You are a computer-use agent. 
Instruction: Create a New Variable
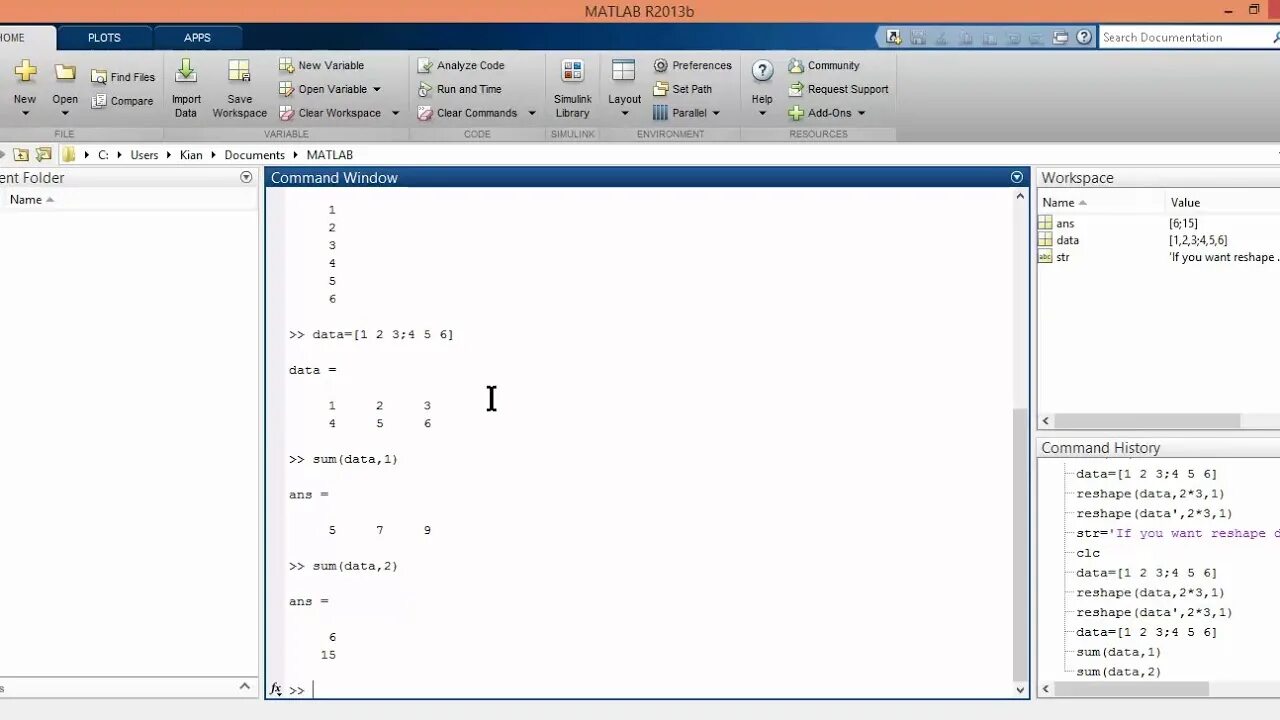coord(321,65)
